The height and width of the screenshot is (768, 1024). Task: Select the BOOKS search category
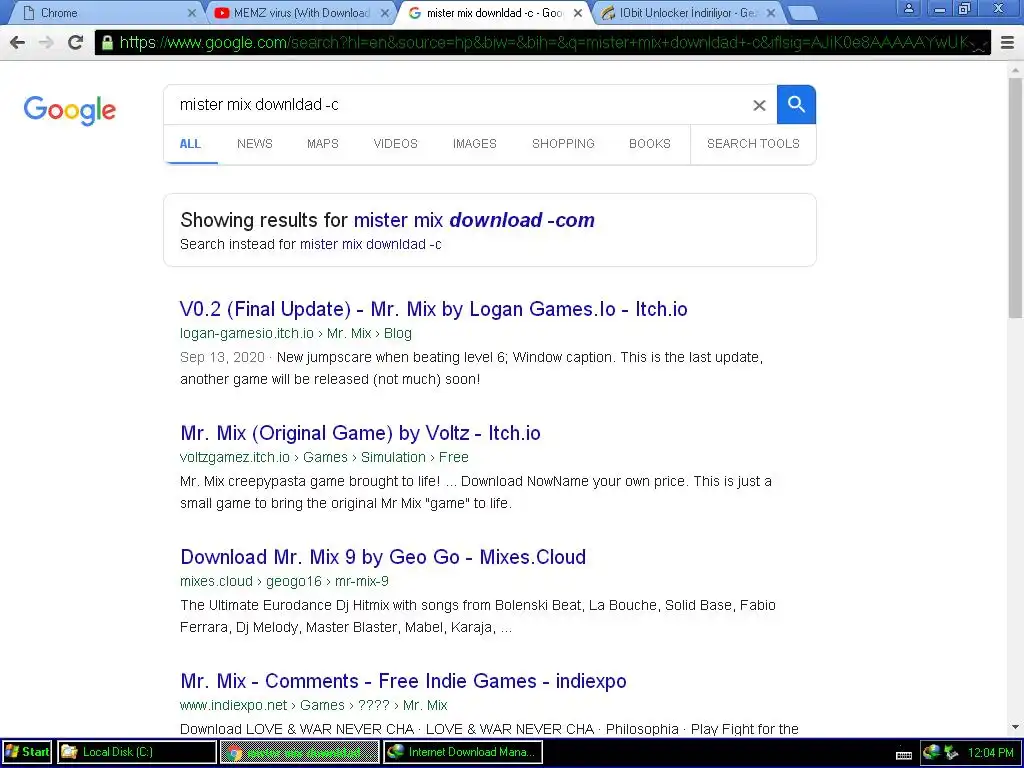[650, 144]
